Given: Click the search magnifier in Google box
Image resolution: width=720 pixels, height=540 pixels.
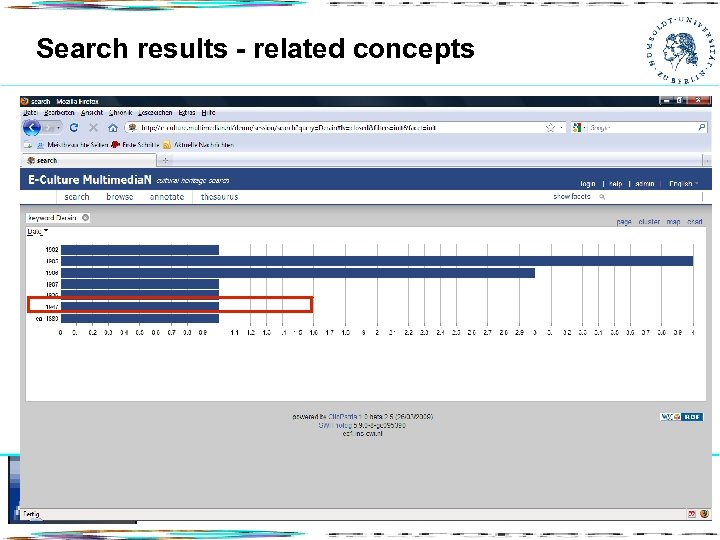Looking at the screenshot, I should 702,127.
